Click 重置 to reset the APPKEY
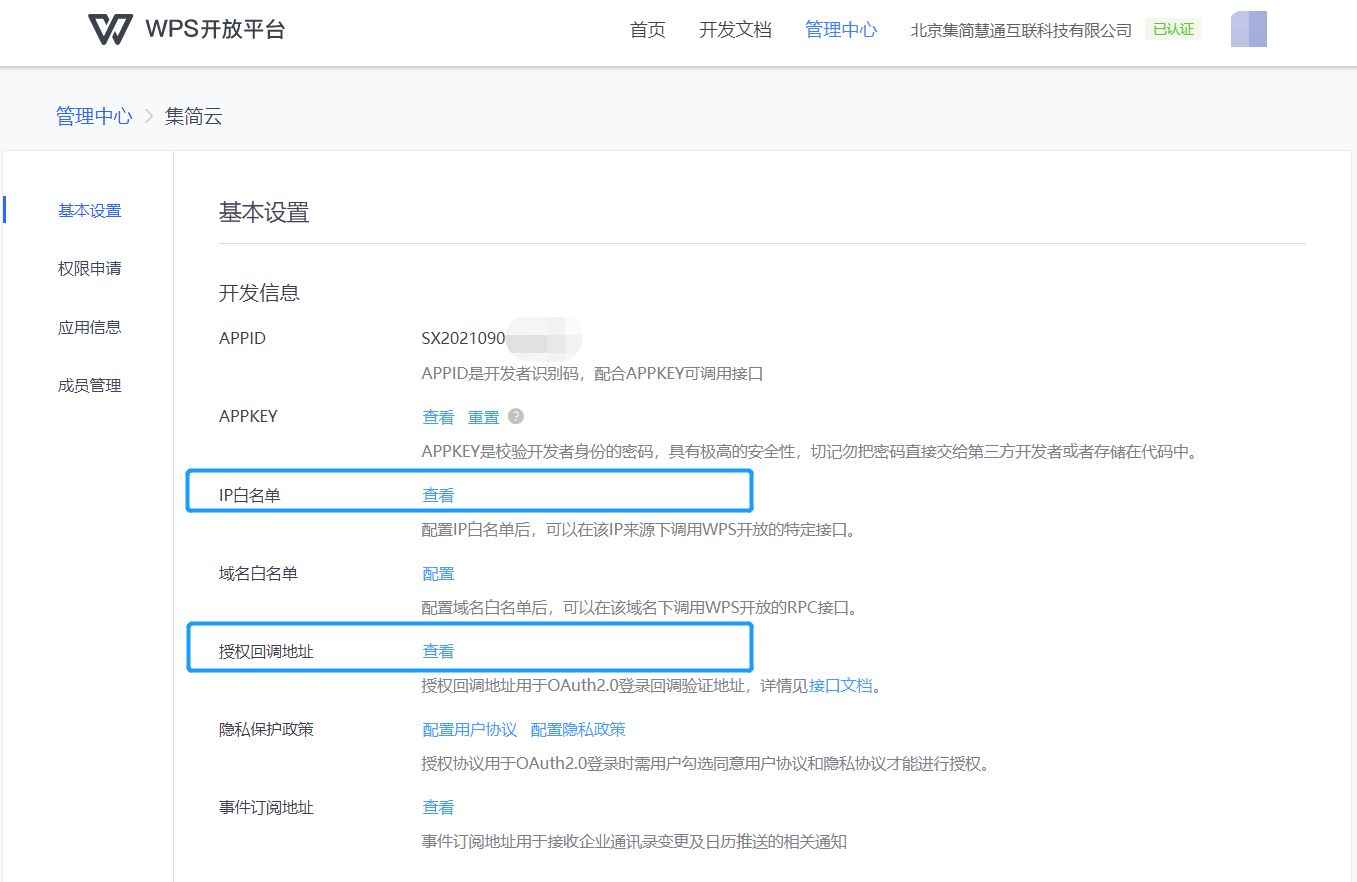Viewport: 1357px width, 882px height. pyautogui.click(x=484, y=417)
